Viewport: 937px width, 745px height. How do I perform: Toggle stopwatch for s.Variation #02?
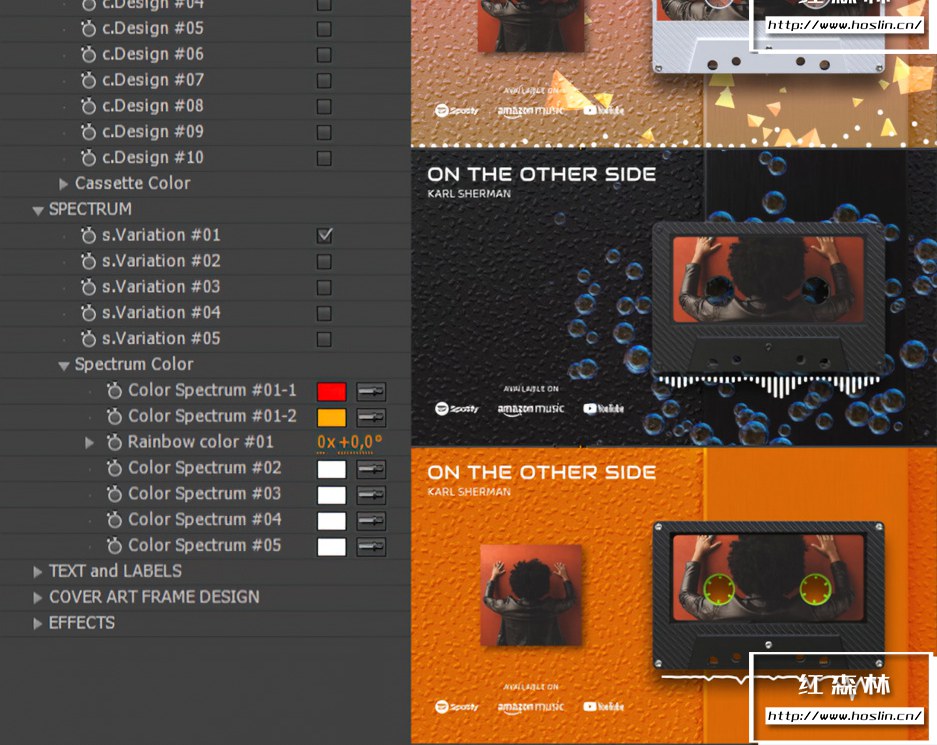click(x=88, y=261)
